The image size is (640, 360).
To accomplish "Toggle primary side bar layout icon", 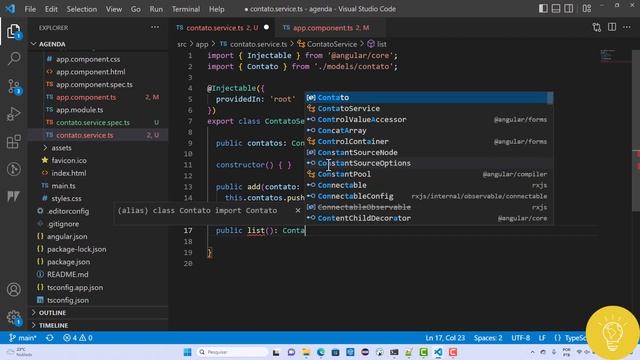I will (x=543, y=9).
